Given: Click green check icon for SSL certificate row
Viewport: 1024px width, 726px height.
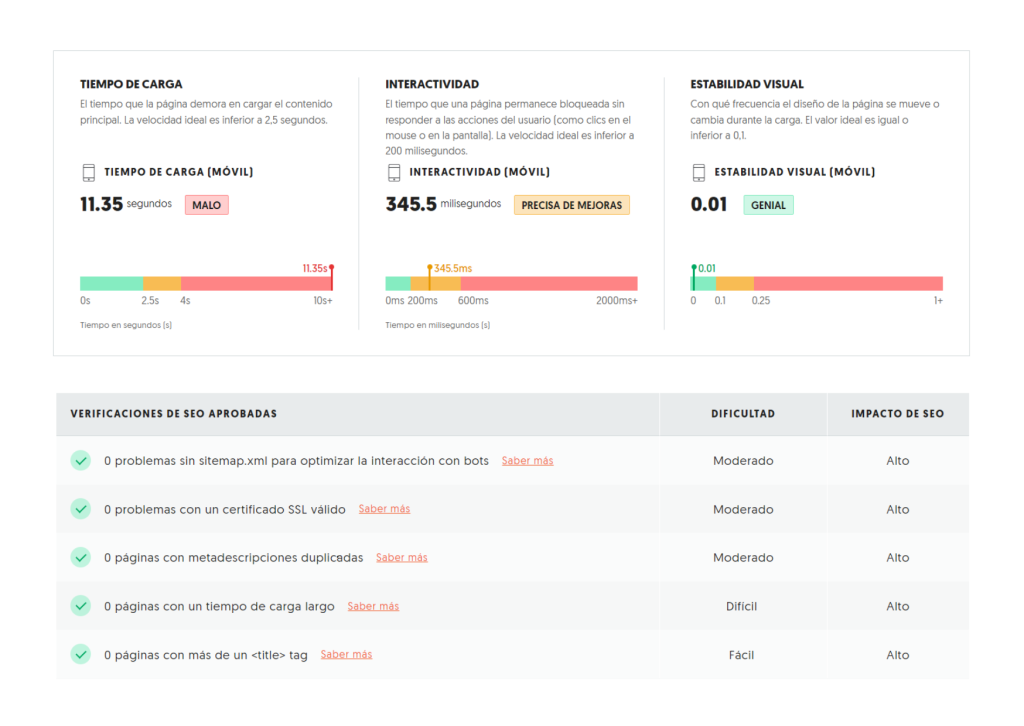Looking at the screenshot, I should click(x=81, y=509).
